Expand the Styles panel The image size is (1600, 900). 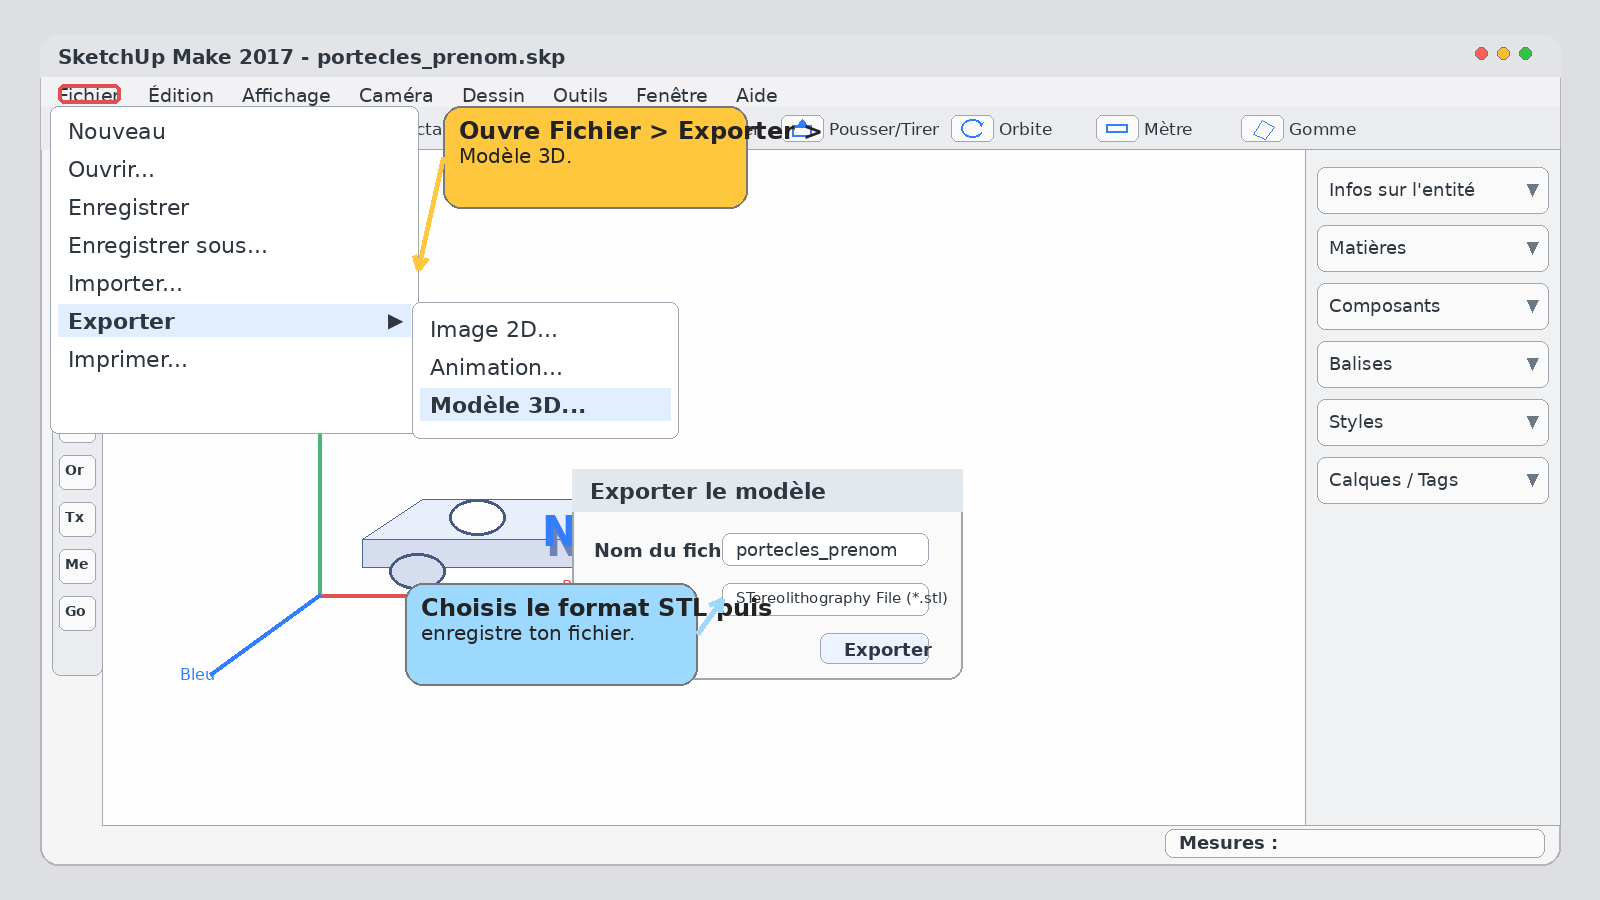click(1432, 422)
